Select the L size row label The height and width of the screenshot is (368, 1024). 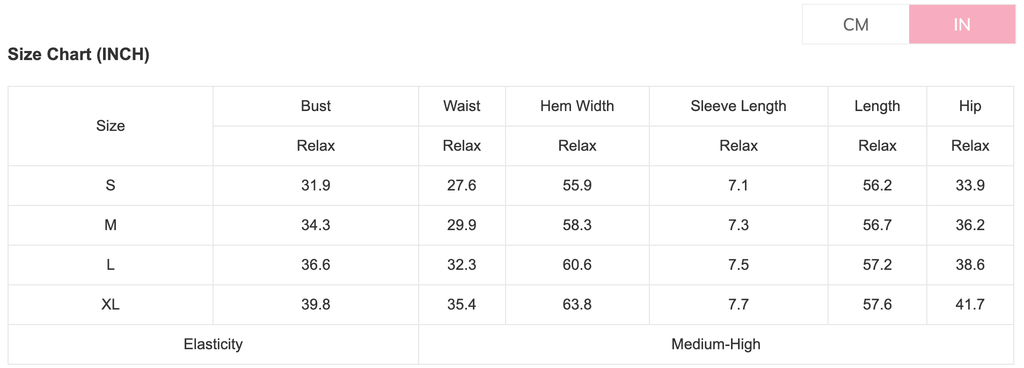(x=110, y=265)
